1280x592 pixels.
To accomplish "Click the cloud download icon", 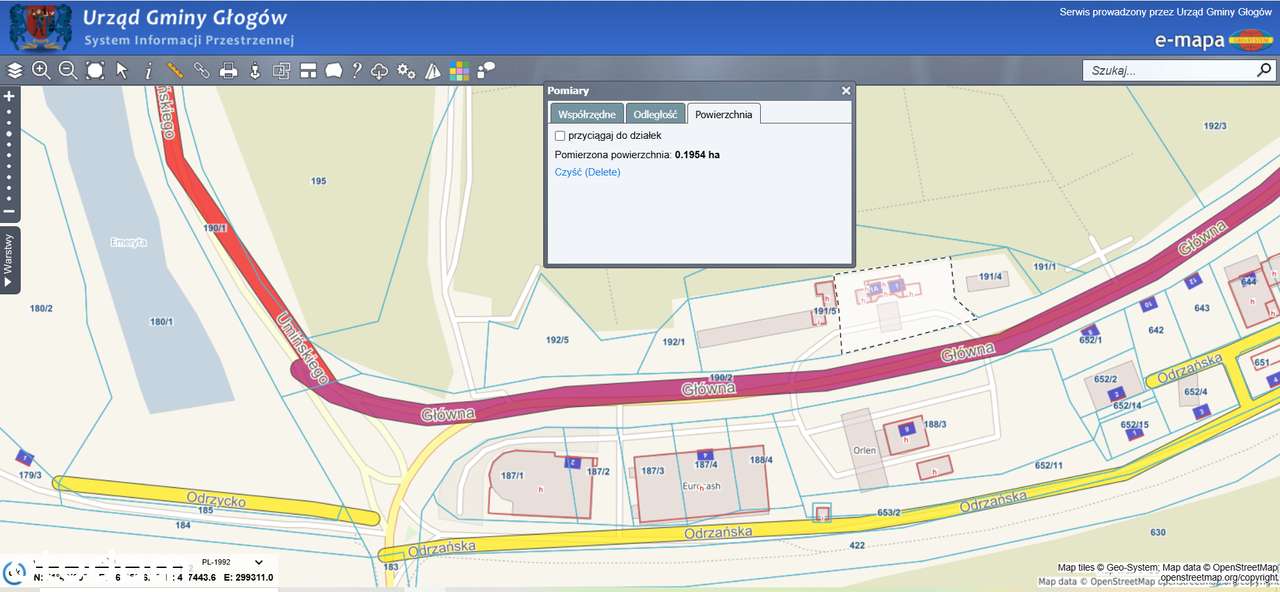I will 380,71.
